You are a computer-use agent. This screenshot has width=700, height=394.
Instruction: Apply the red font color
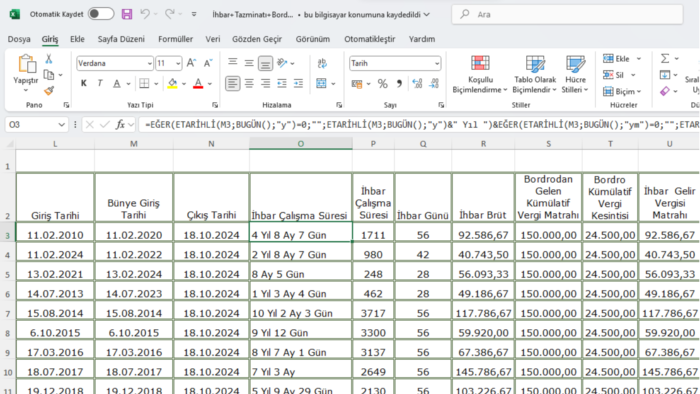pyautogui.click(x=198, y=83)
